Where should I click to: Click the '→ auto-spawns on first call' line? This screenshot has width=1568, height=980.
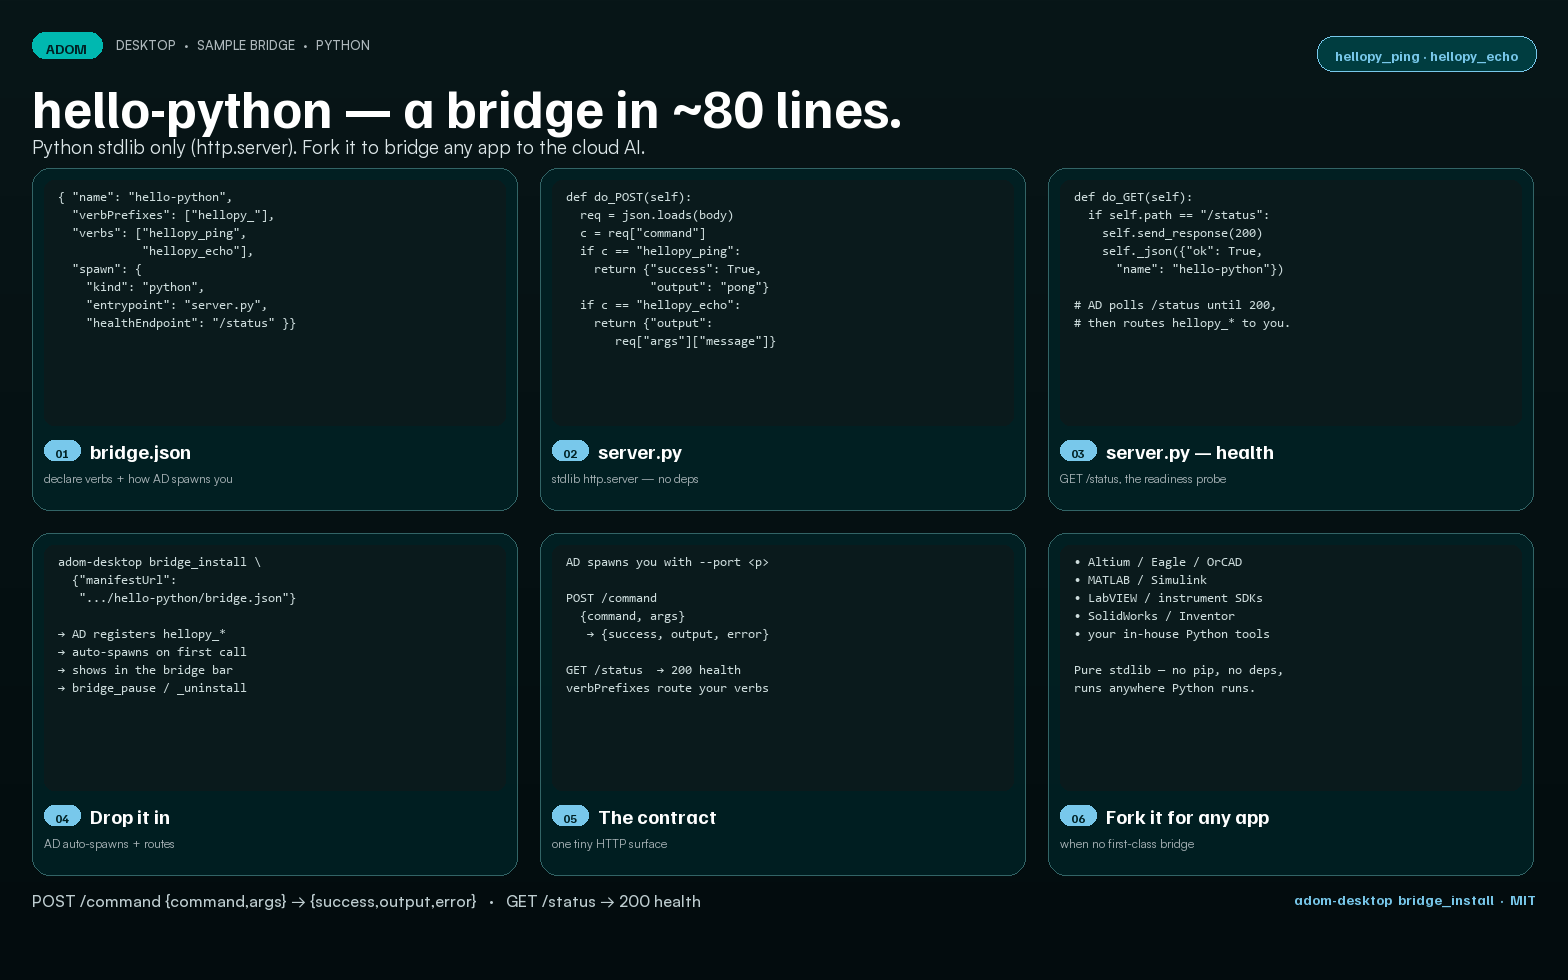152,652
